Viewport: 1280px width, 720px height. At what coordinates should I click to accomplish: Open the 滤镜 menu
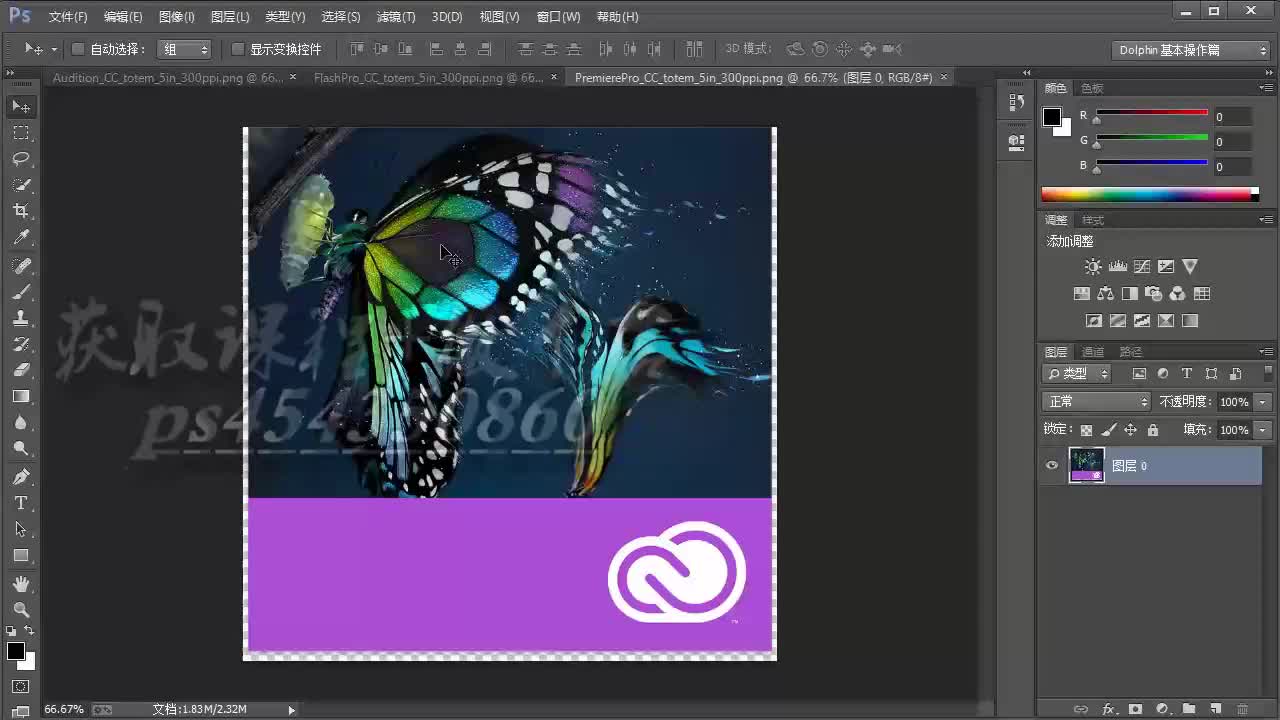[x=395, y=16]
